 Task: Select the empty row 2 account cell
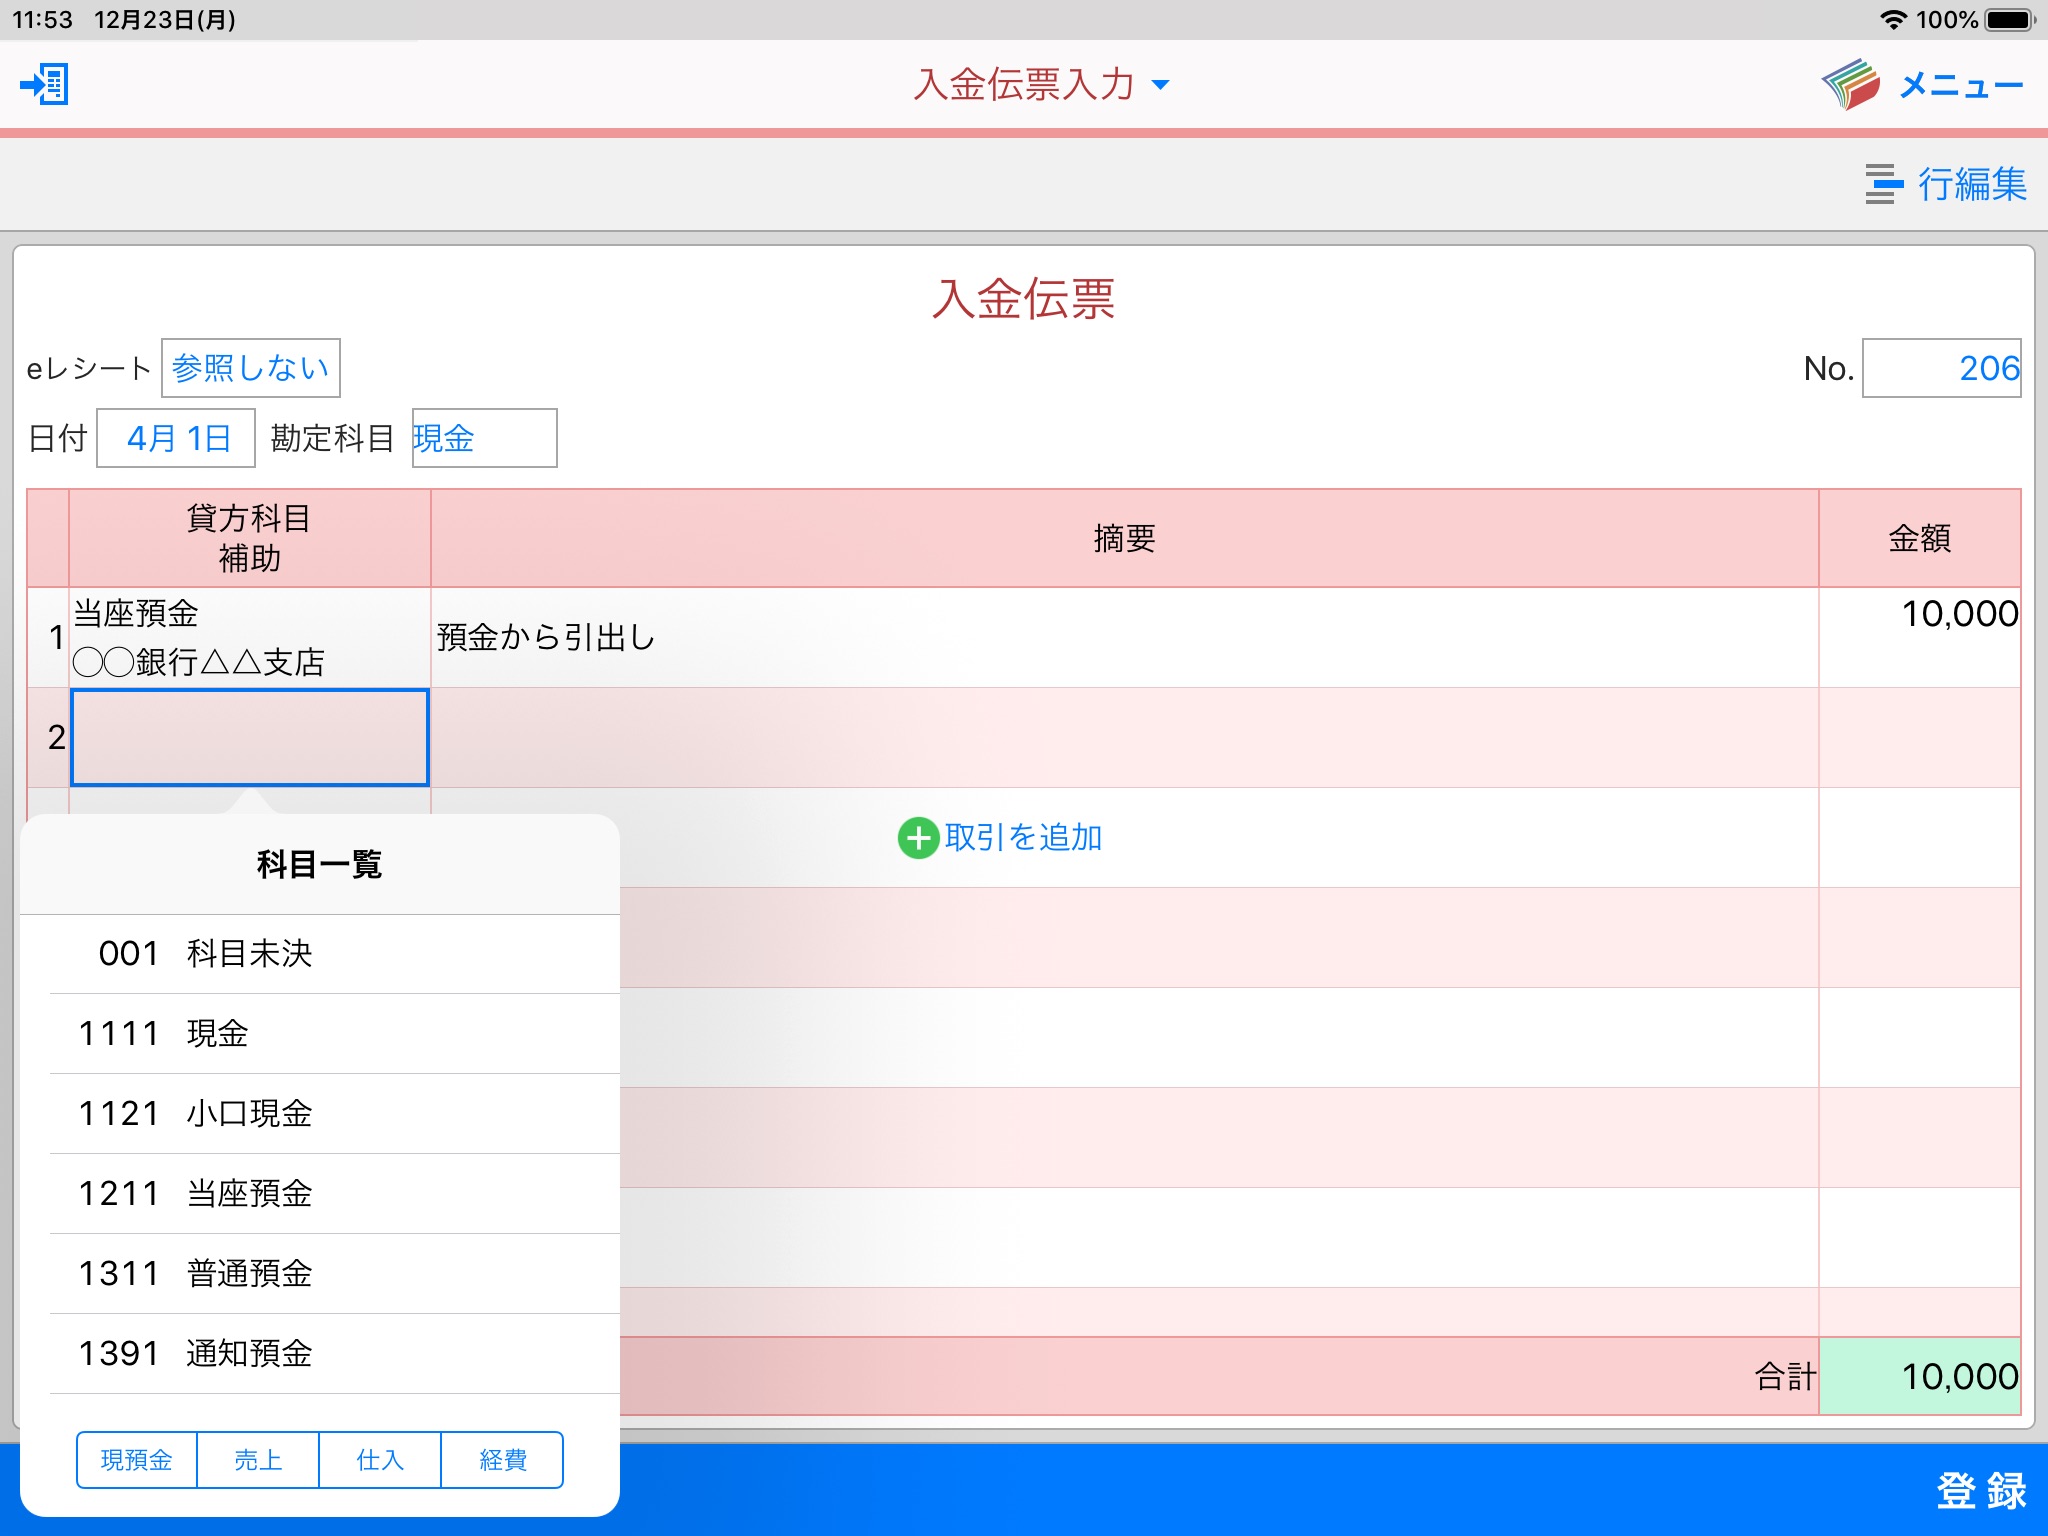[250, 737]
